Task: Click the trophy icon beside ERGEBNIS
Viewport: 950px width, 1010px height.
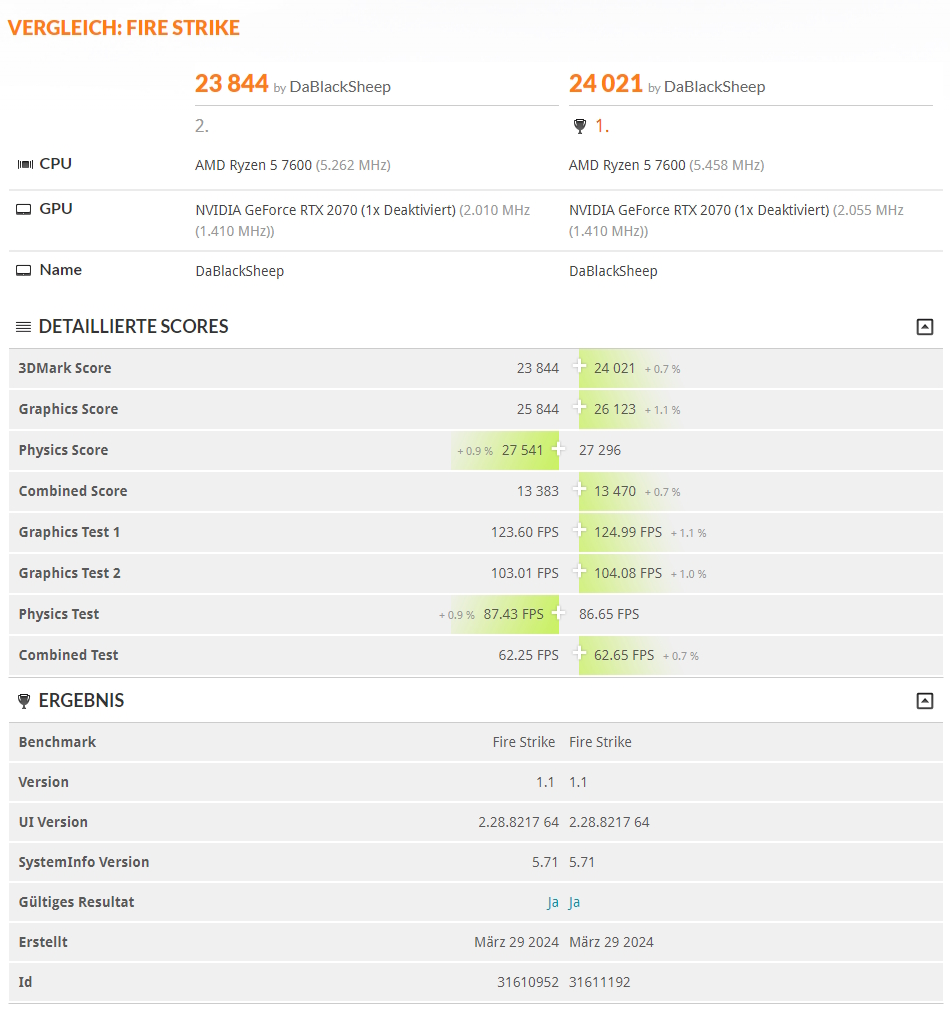Action: coord(24,700)
